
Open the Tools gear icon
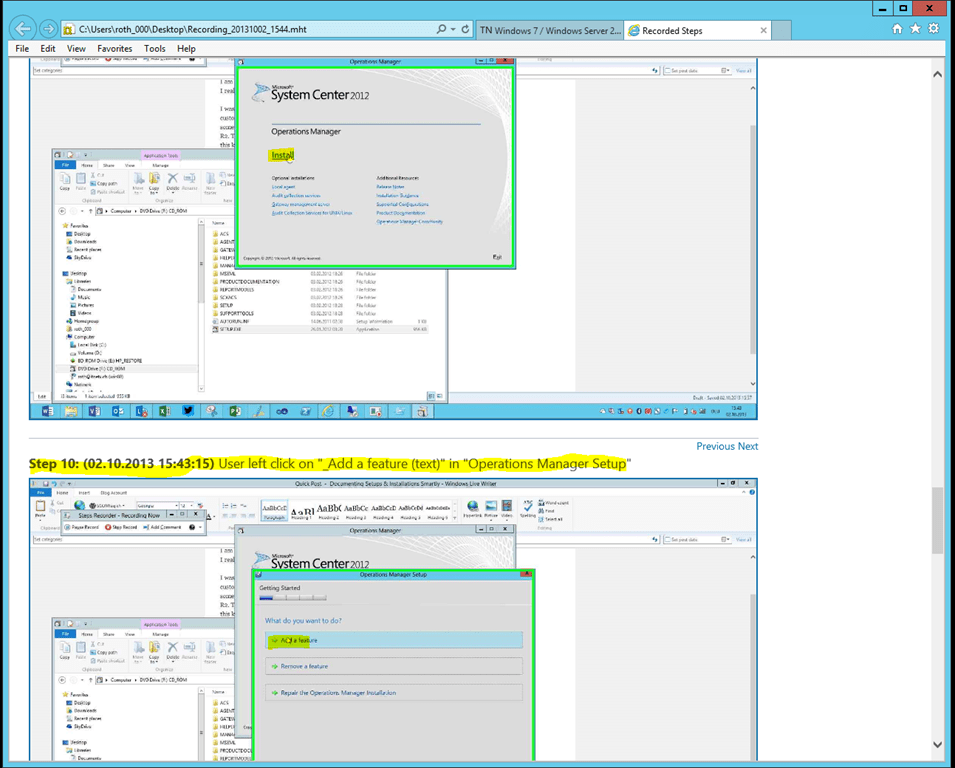tap(933, 29)
